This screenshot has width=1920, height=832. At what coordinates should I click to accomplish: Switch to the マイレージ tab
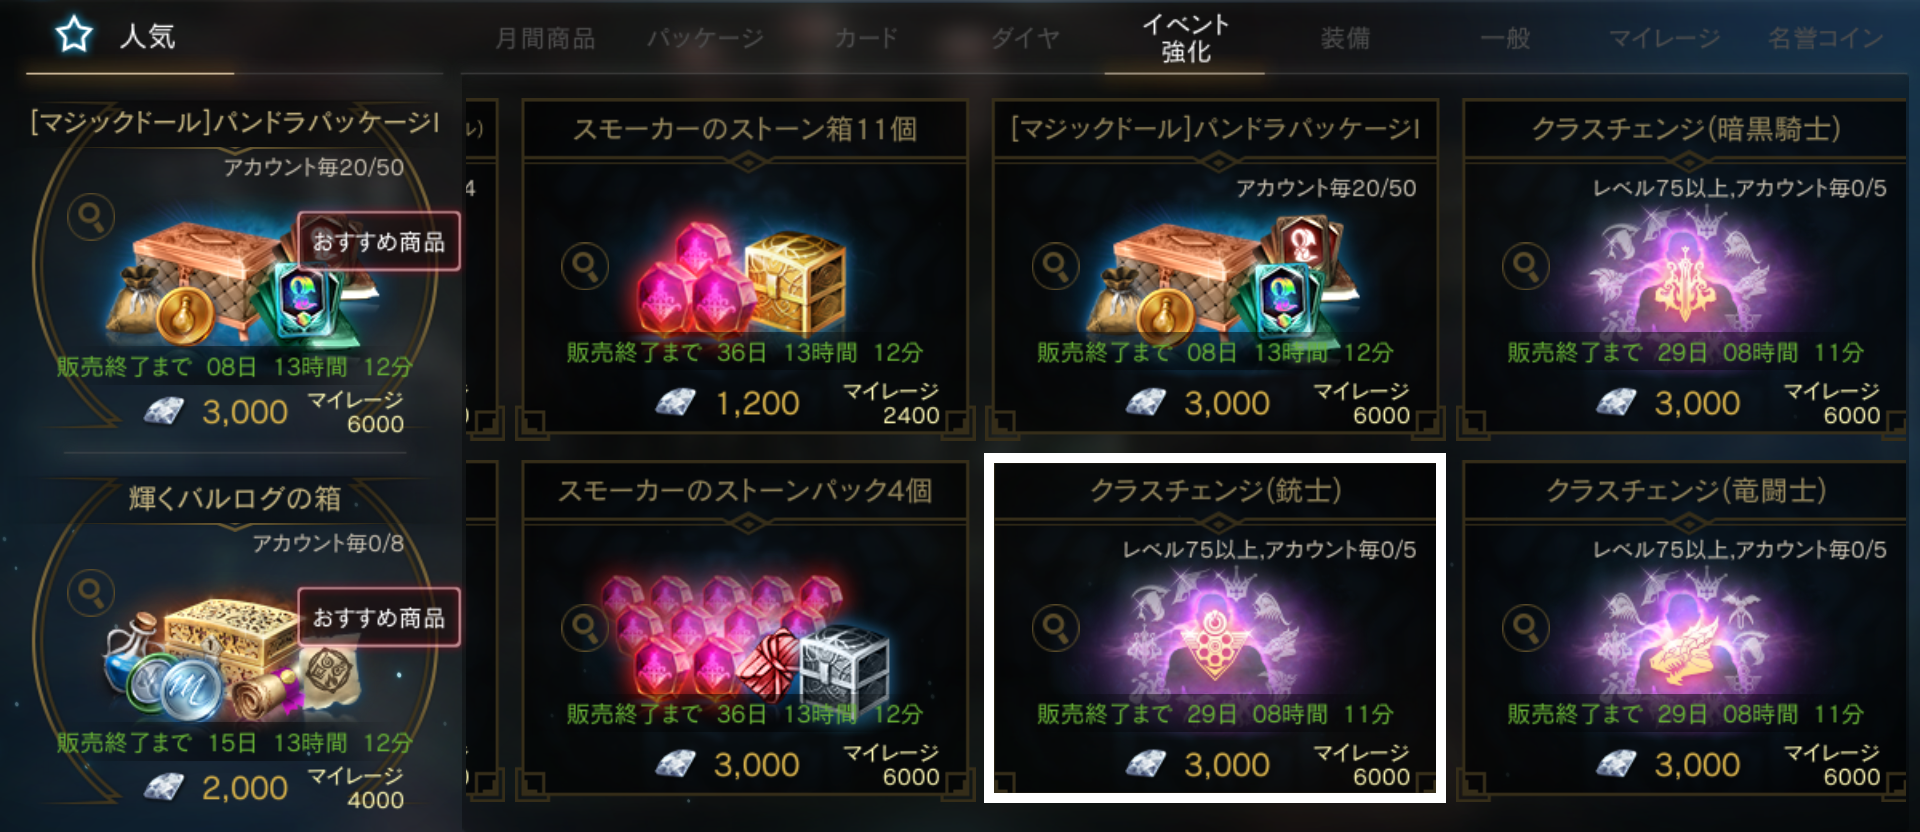coord(1664,39)
